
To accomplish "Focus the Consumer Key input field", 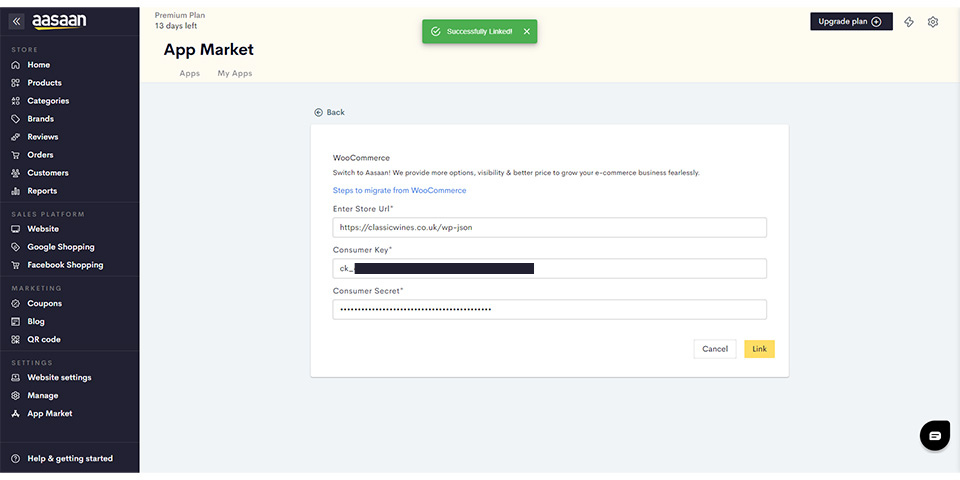I will coord(549,268).
